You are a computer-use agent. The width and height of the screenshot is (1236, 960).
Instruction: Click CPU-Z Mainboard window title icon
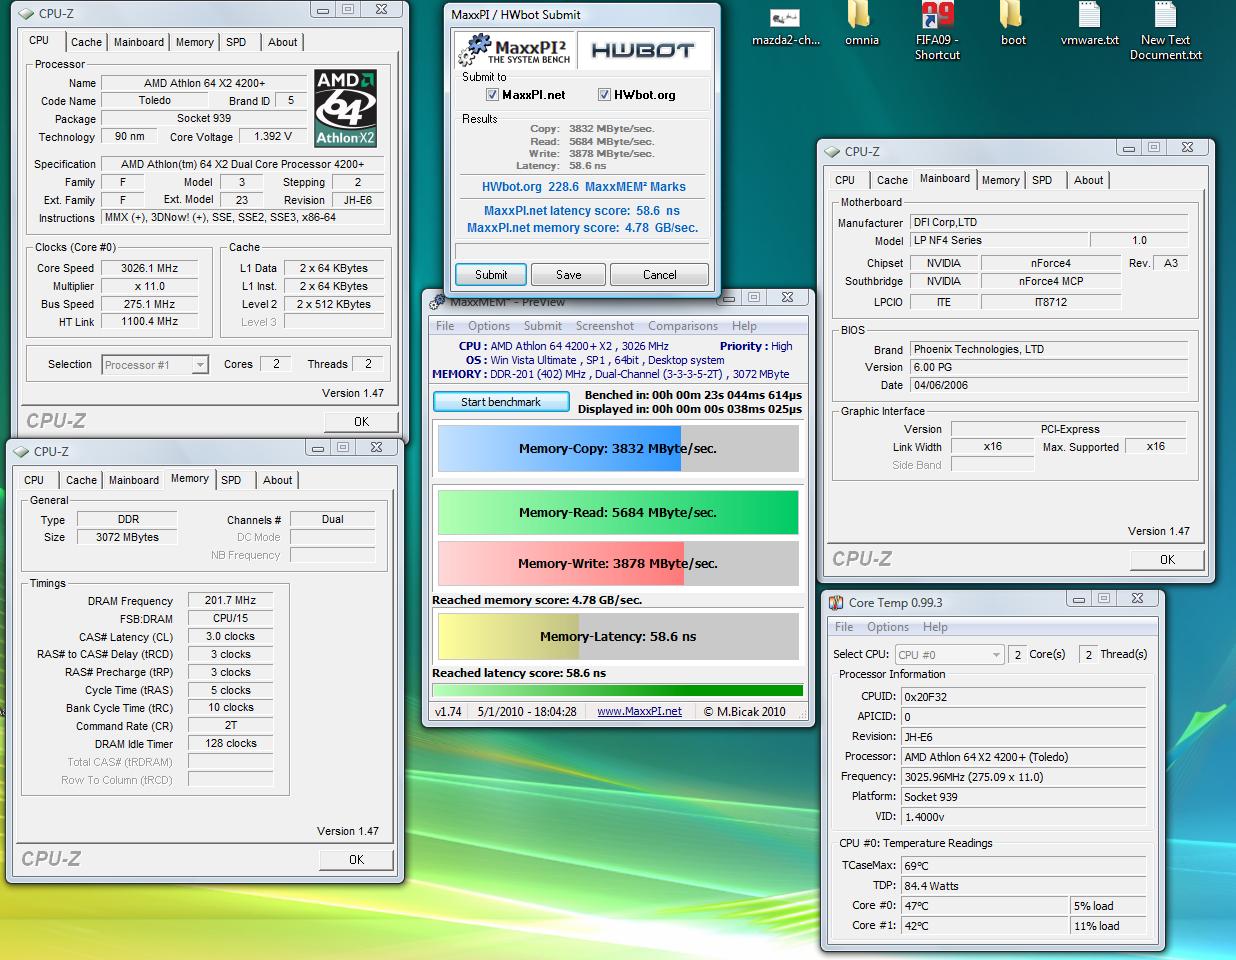[x=831, y=151]
